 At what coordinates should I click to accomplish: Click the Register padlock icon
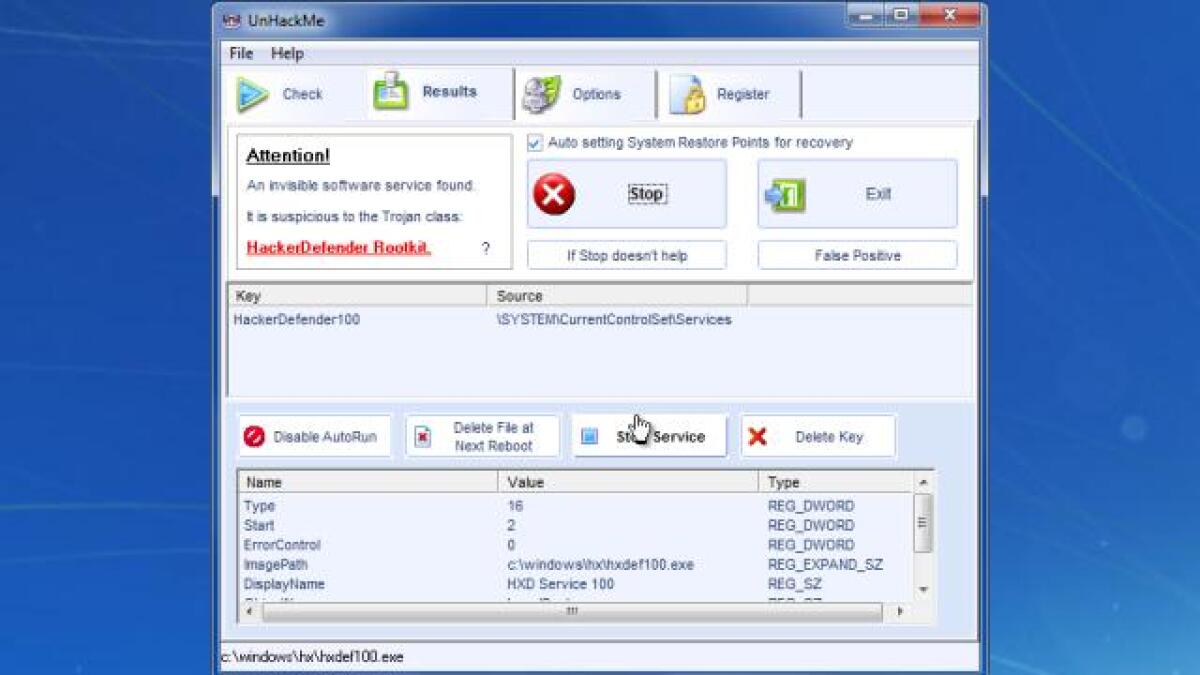688,90
